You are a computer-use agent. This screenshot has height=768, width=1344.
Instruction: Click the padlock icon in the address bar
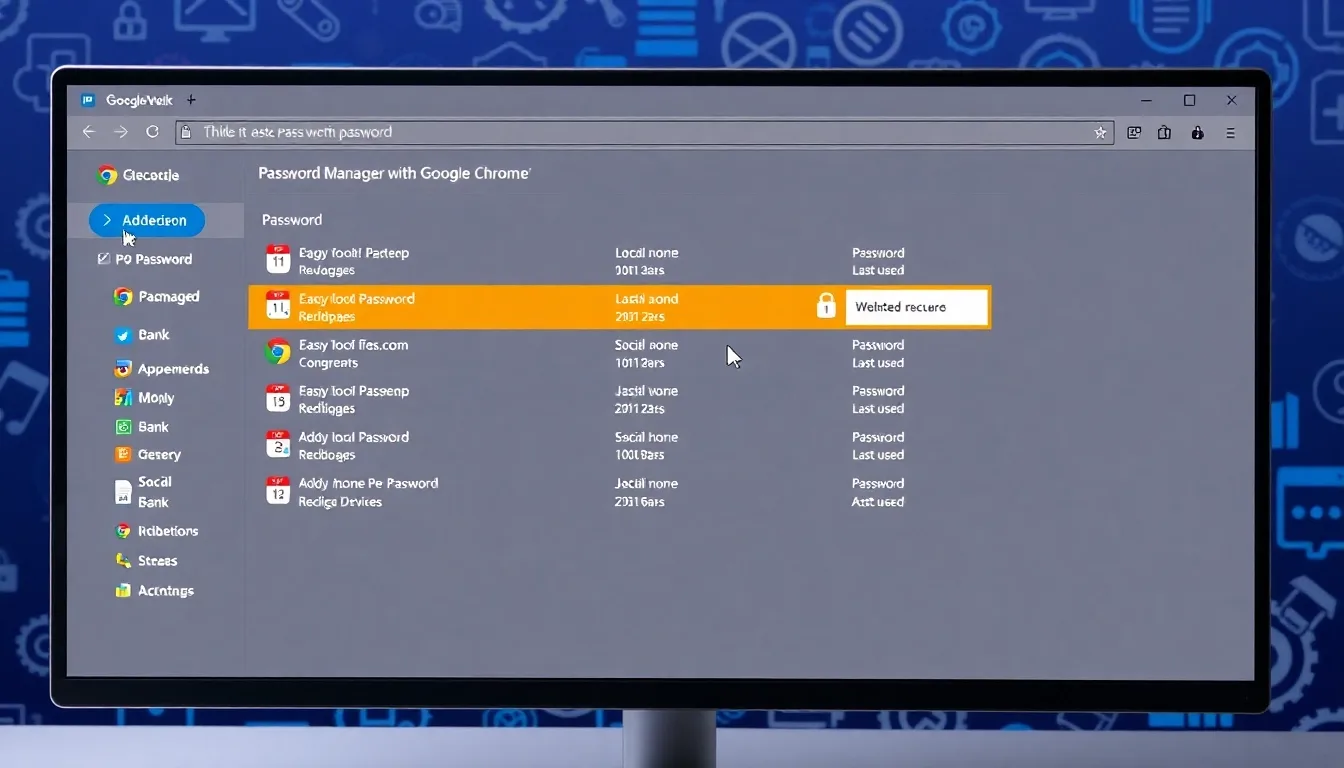184,132
